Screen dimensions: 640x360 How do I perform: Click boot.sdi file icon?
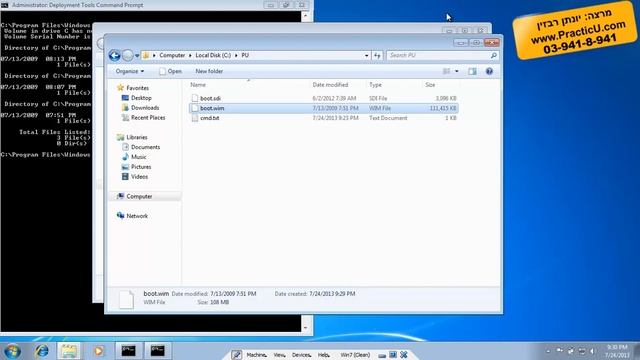pos(195,98)
